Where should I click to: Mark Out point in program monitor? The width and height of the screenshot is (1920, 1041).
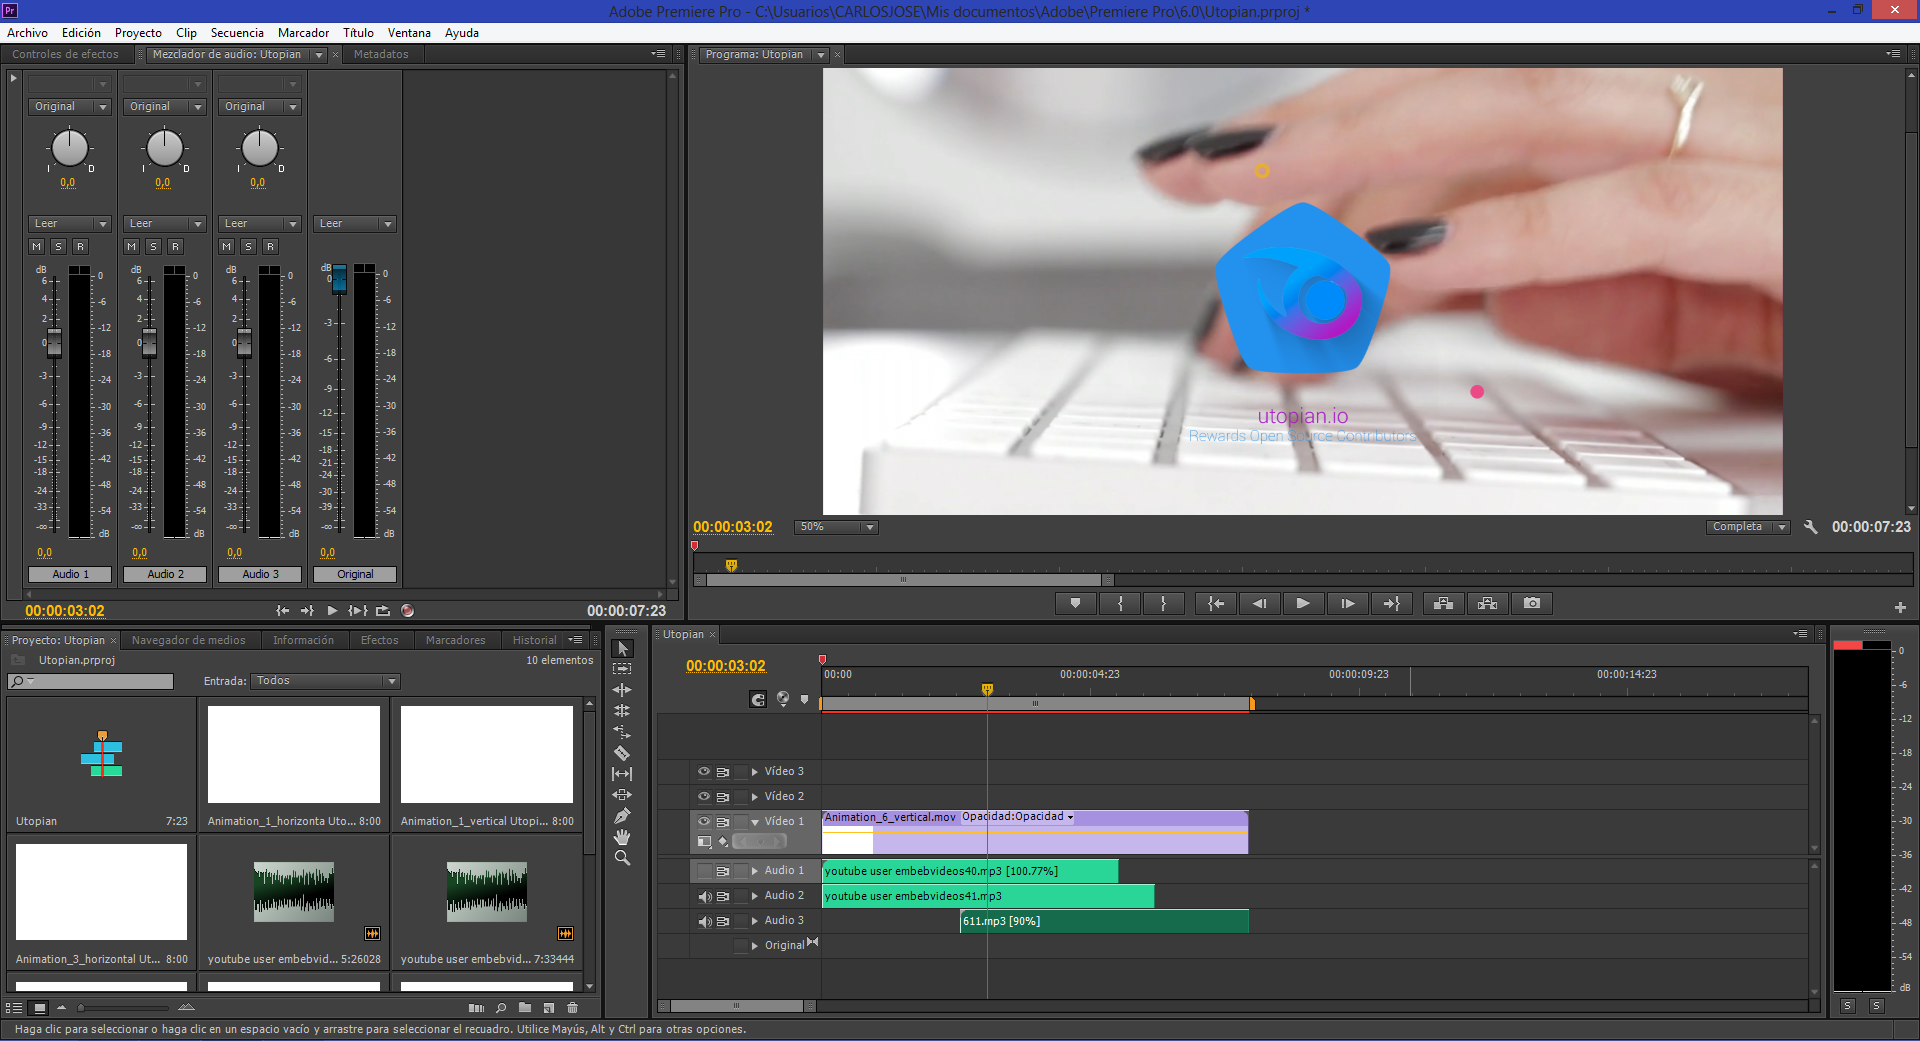[x=1164, y=603]
